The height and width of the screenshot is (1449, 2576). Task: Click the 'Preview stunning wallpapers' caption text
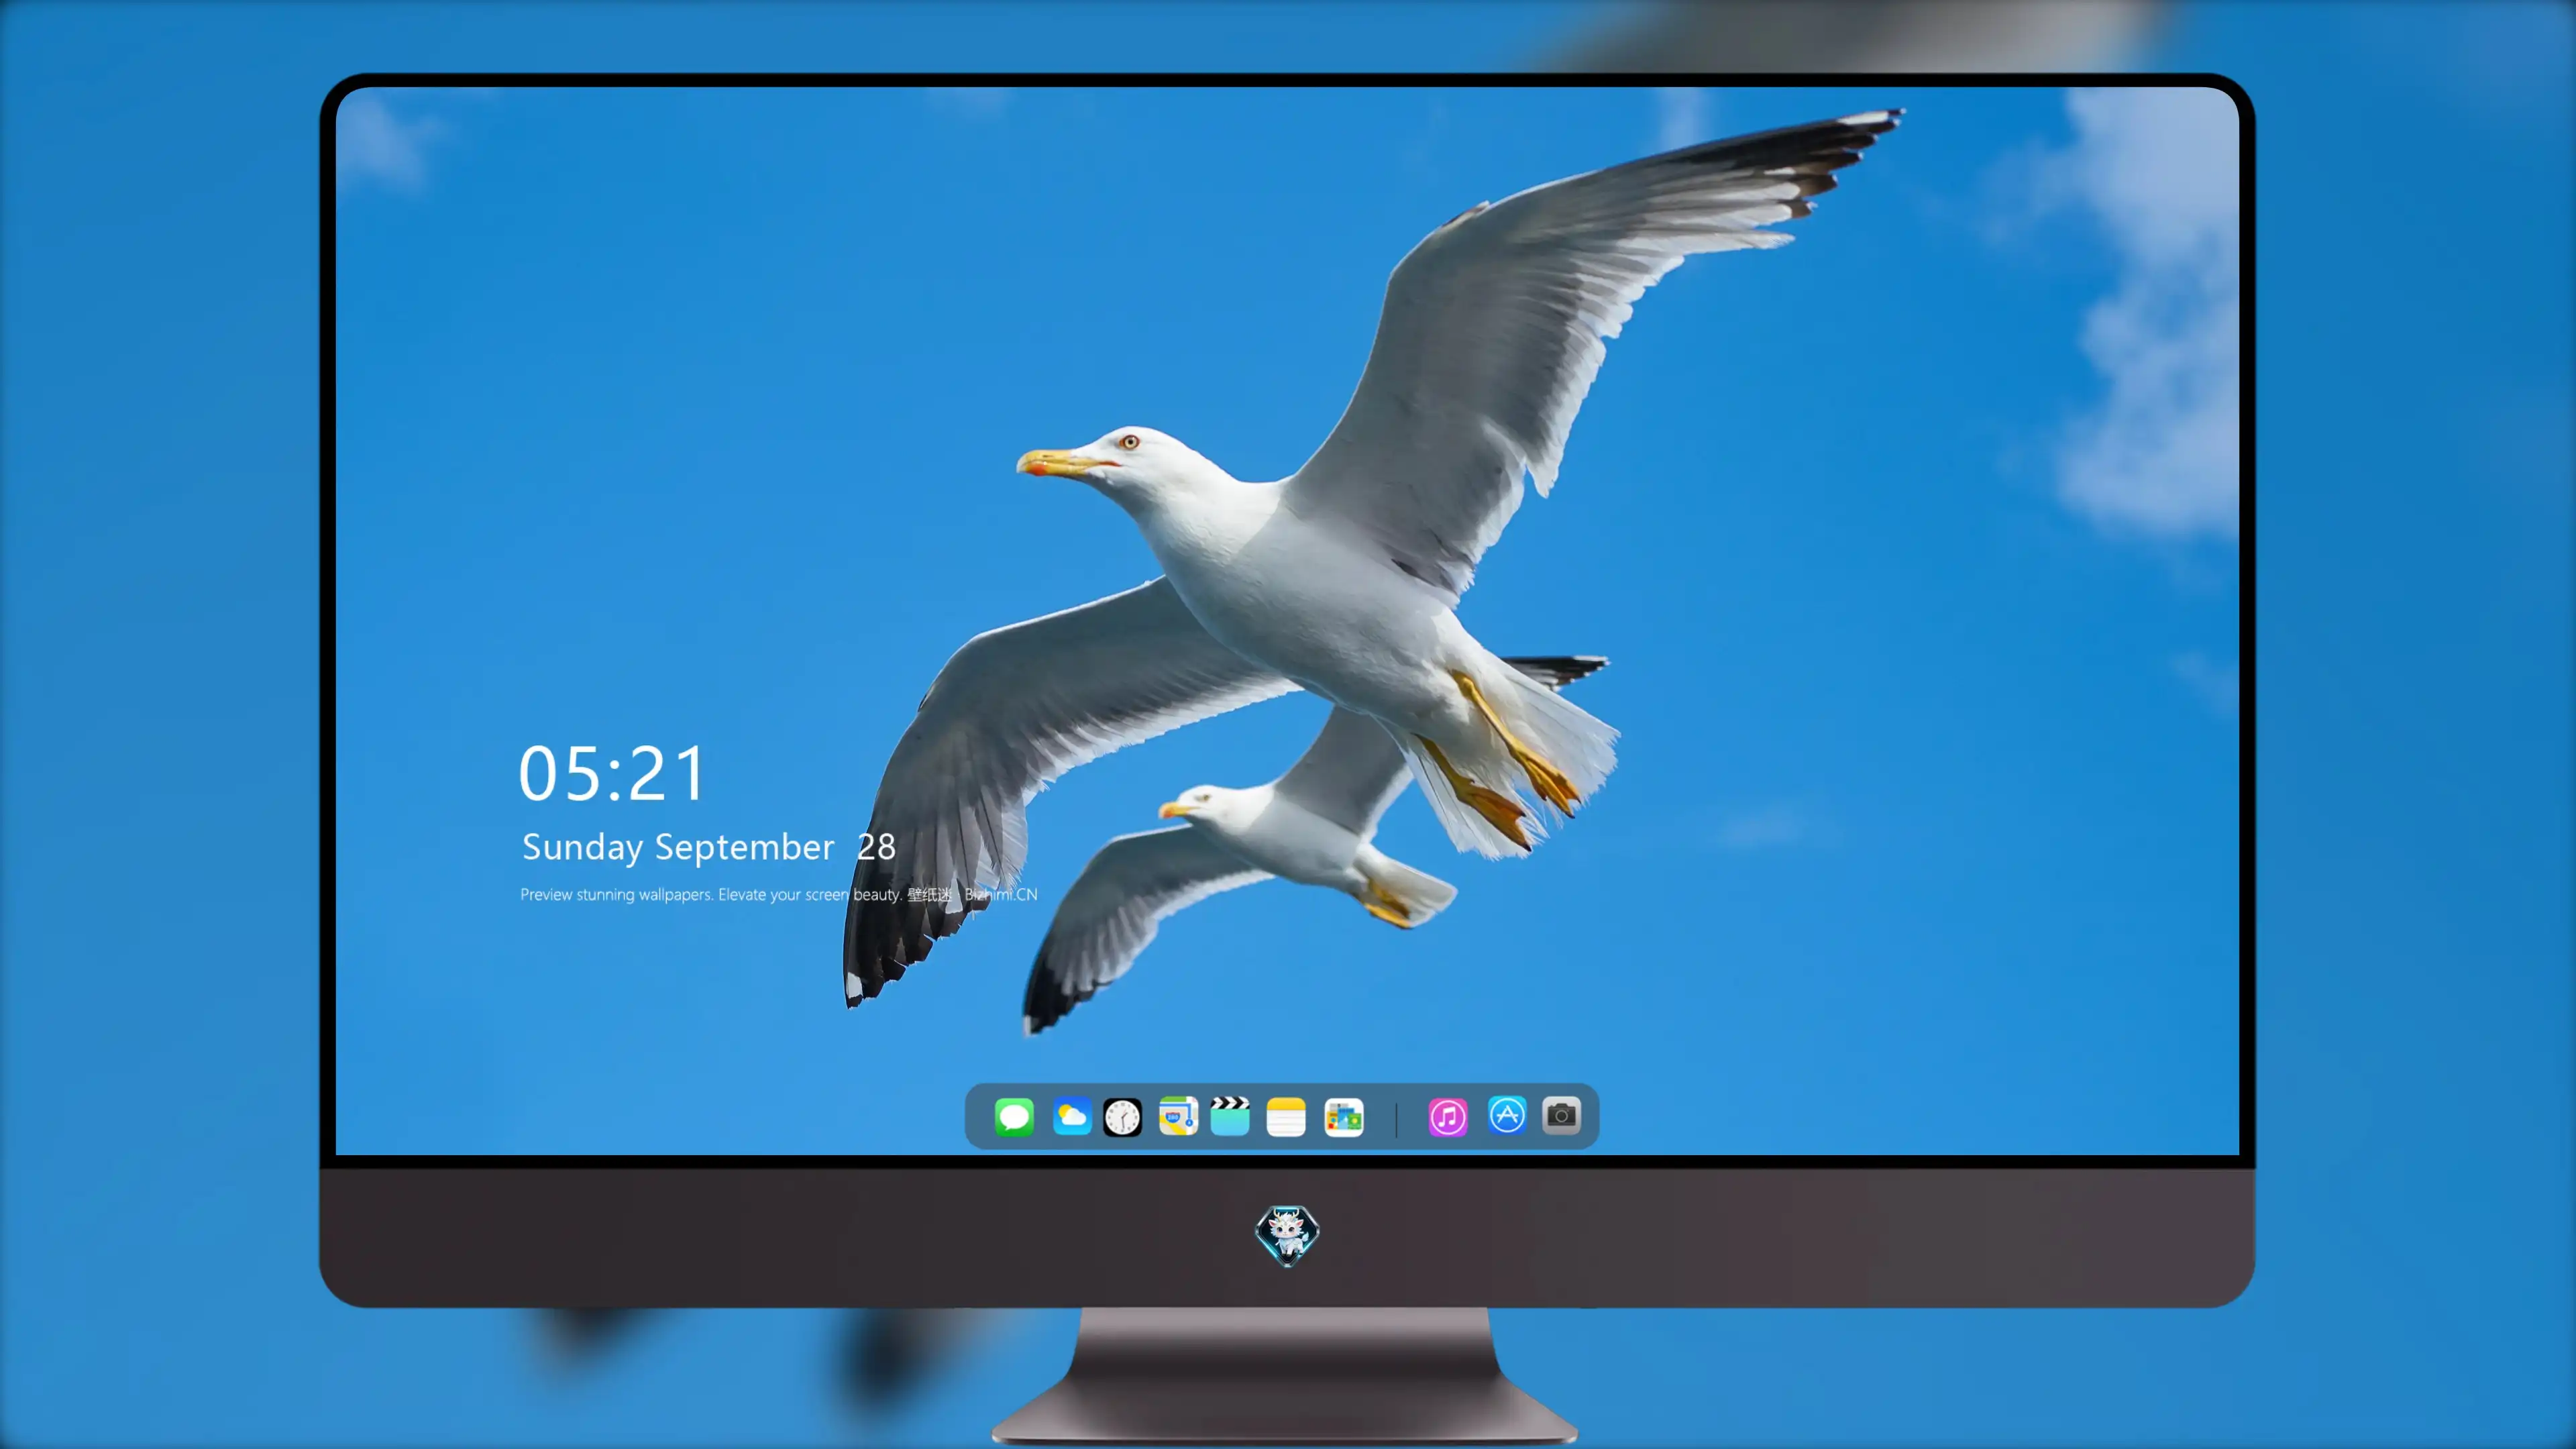tap(778, 894)
